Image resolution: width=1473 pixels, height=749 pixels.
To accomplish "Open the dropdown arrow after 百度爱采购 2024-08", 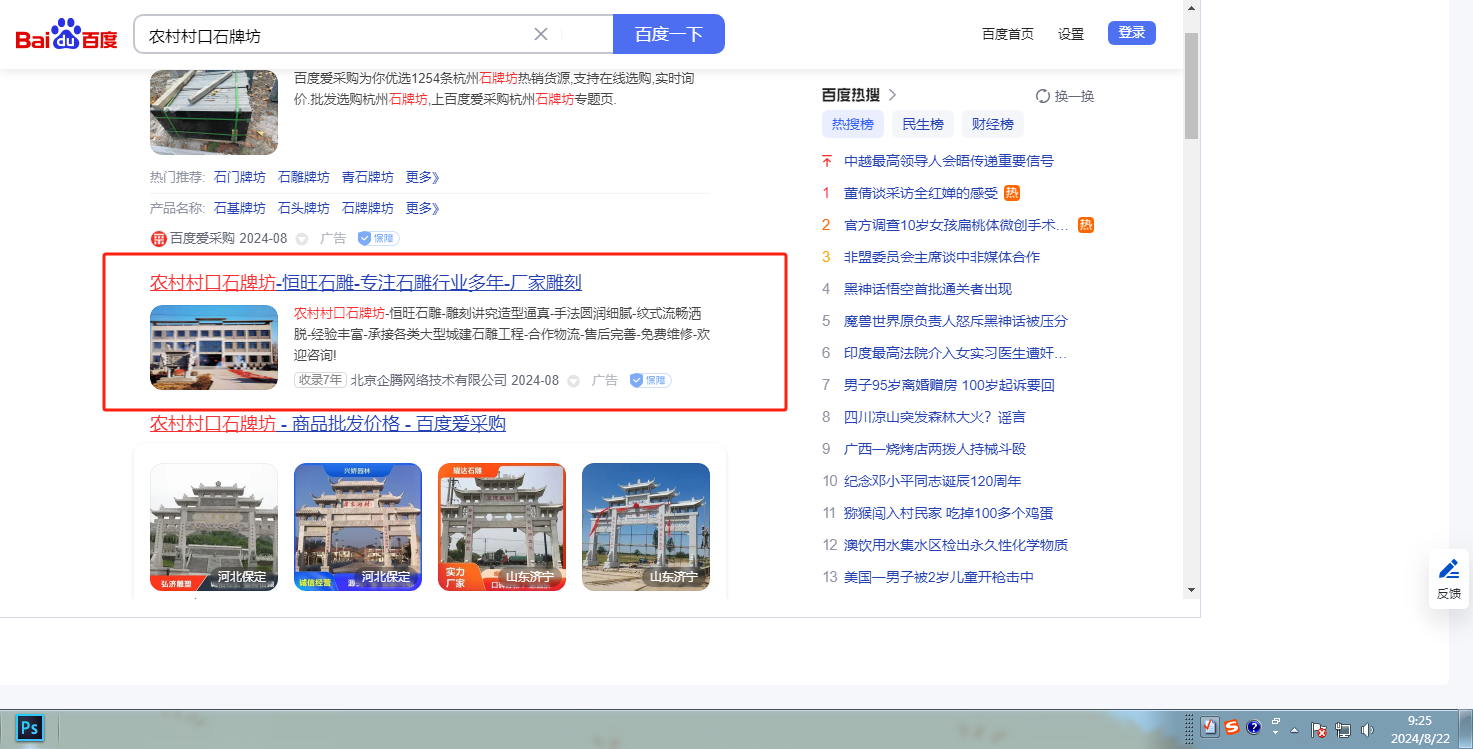I will pyautogui.click(x=301, y=239).
